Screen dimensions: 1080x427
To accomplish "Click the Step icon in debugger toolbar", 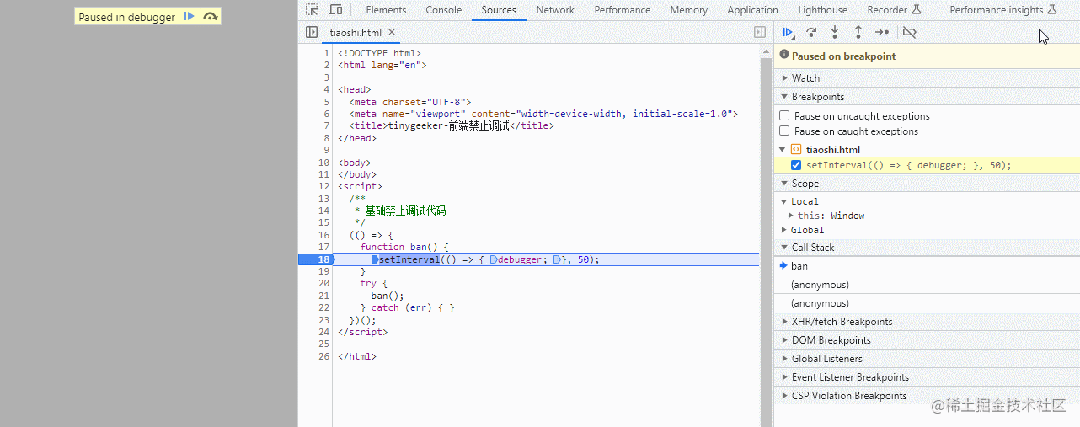I will pyautogui.click(x=882, y=32).
